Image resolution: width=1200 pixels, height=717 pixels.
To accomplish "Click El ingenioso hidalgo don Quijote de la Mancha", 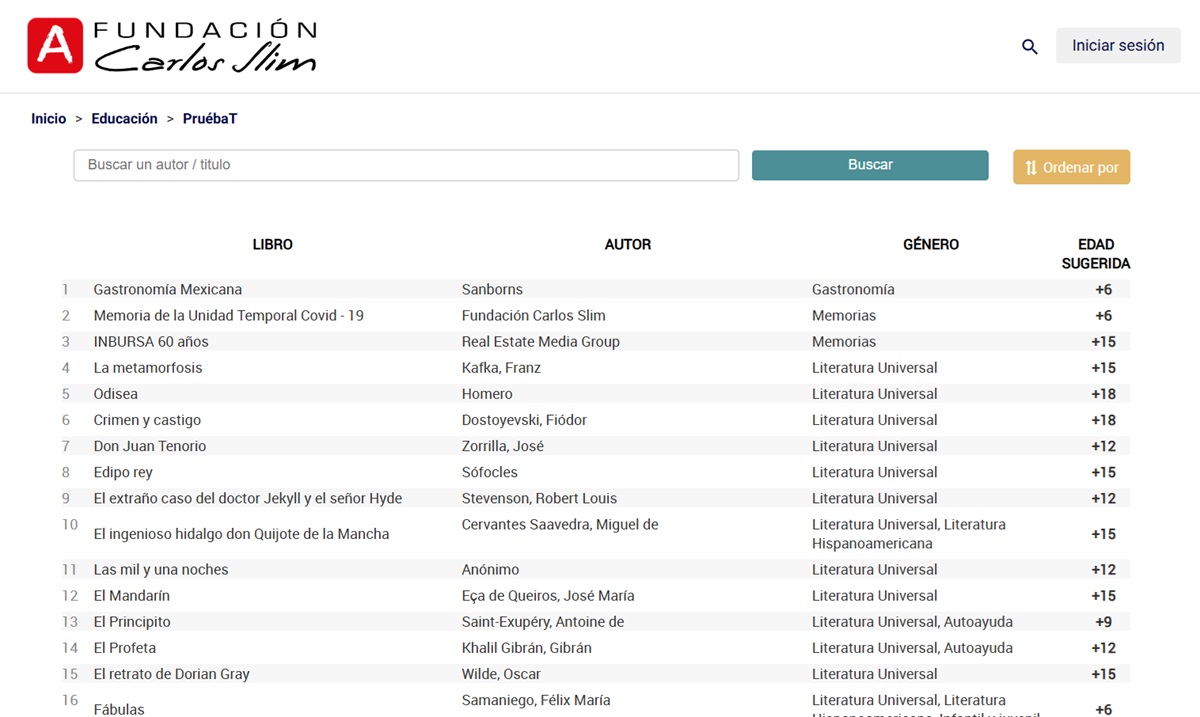I will tap(241, 534).
